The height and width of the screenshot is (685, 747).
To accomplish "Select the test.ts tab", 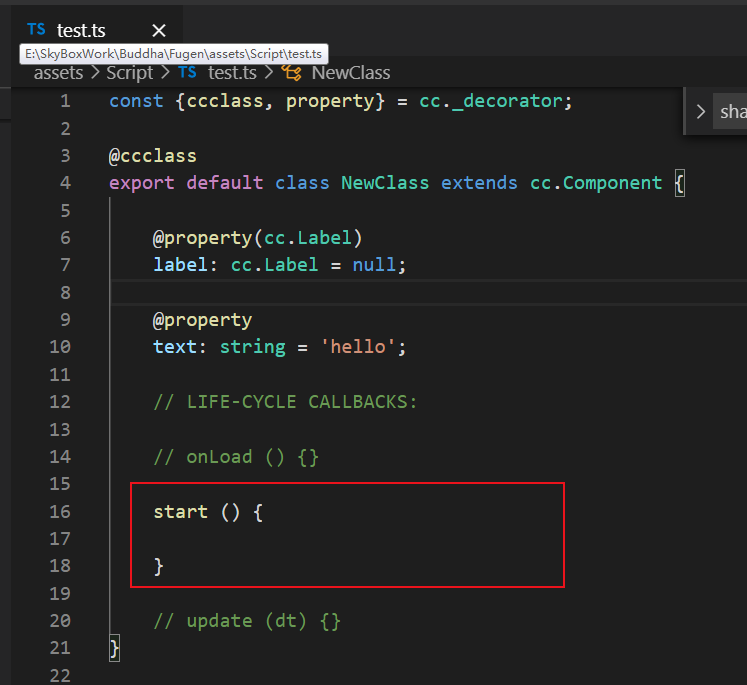I will 97,31.
